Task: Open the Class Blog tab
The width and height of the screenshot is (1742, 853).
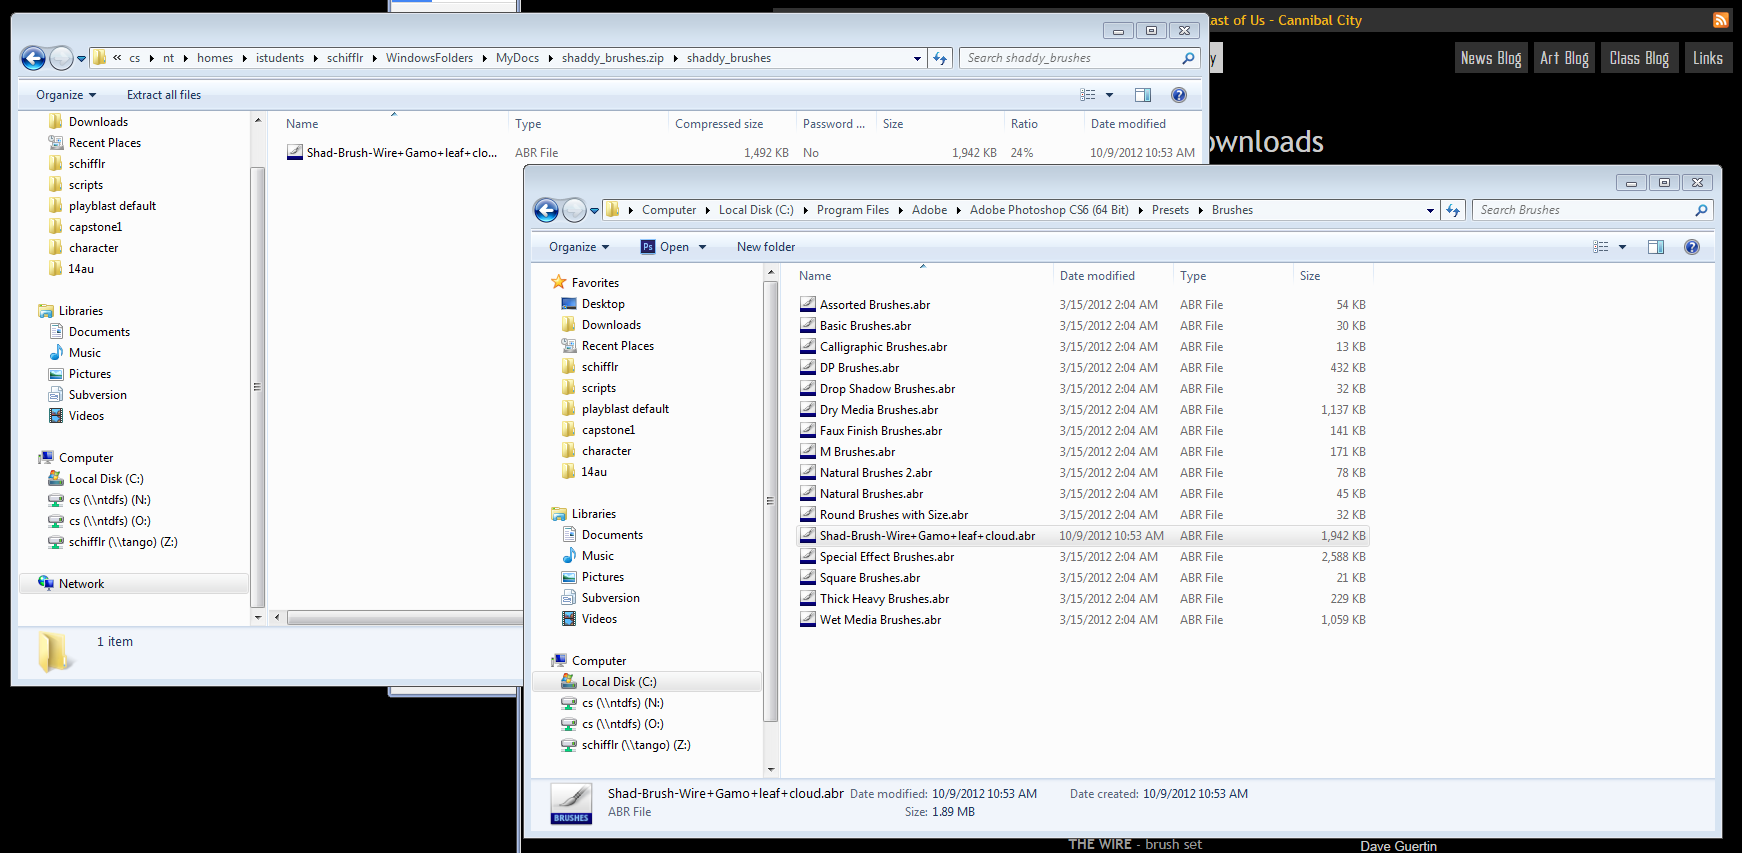Action: click(x=1639, y=58)
